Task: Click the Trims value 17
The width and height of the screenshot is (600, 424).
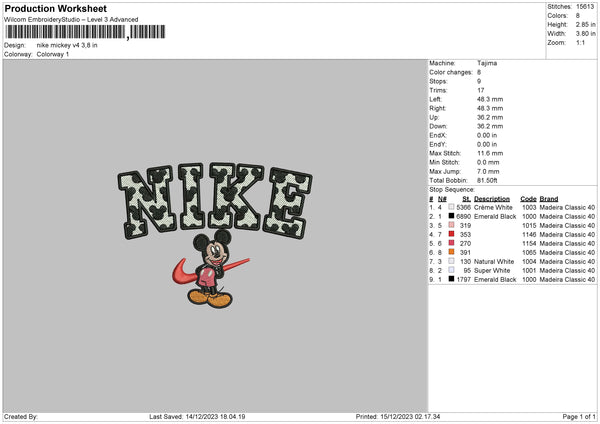Action: pos(481,90)
